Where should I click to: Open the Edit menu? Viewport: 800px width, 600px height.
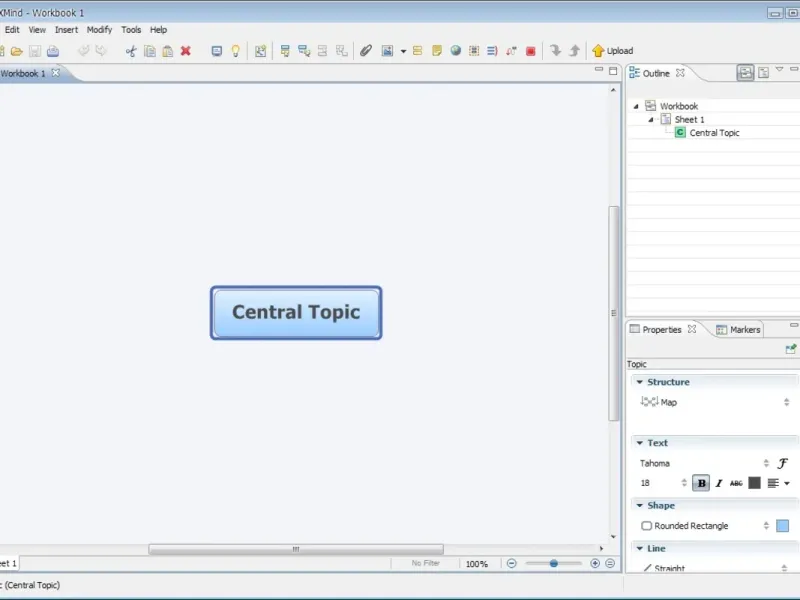pos(12,30)
